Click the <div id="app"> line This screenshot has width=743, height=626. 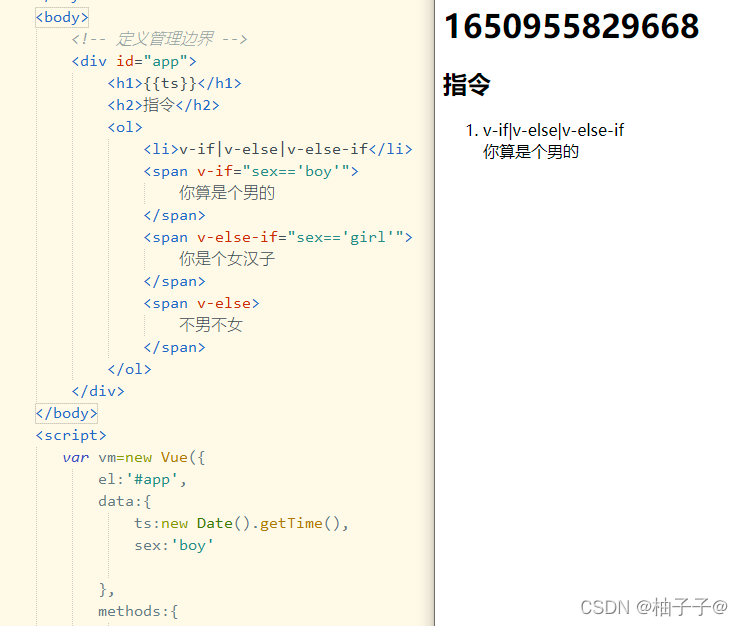point(134,61)
